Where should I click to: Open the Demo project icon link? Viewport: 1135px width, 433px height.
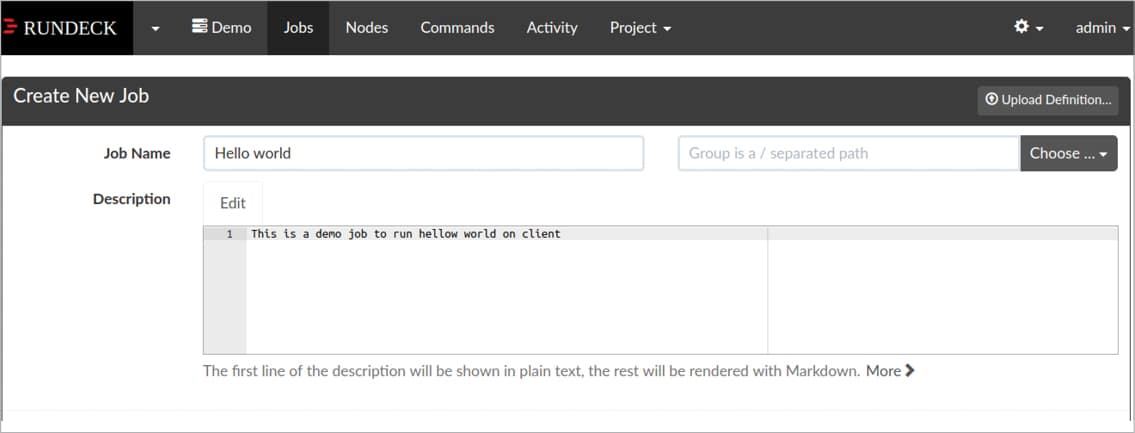tap(200, 28)
